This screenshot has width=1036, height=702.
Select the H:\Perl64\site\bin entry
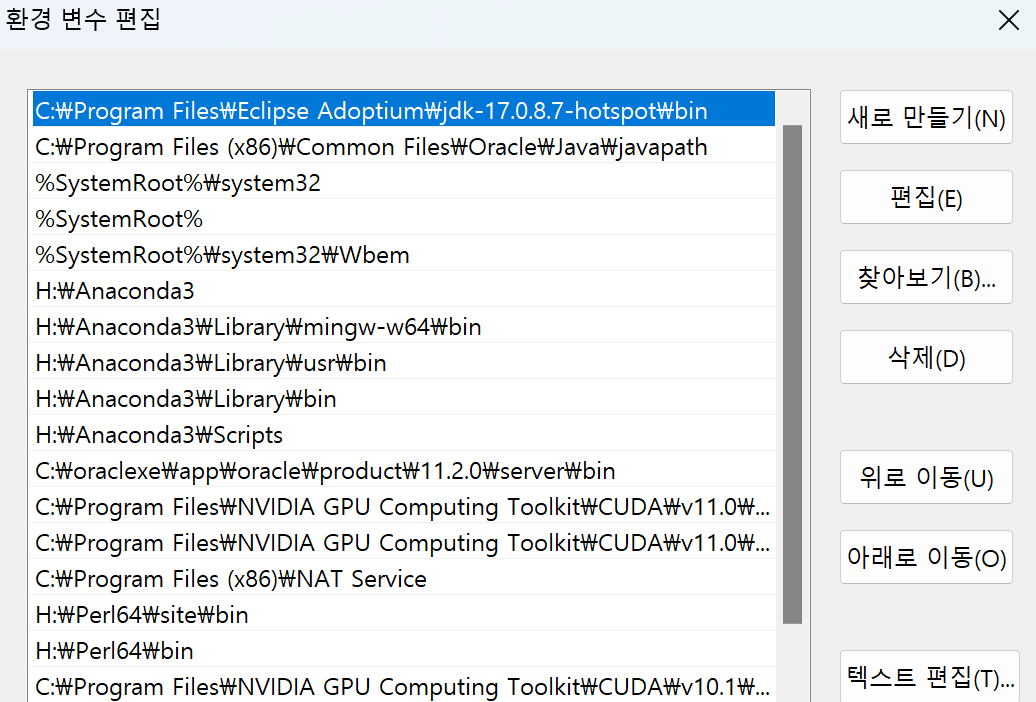(x=404, y=614)
